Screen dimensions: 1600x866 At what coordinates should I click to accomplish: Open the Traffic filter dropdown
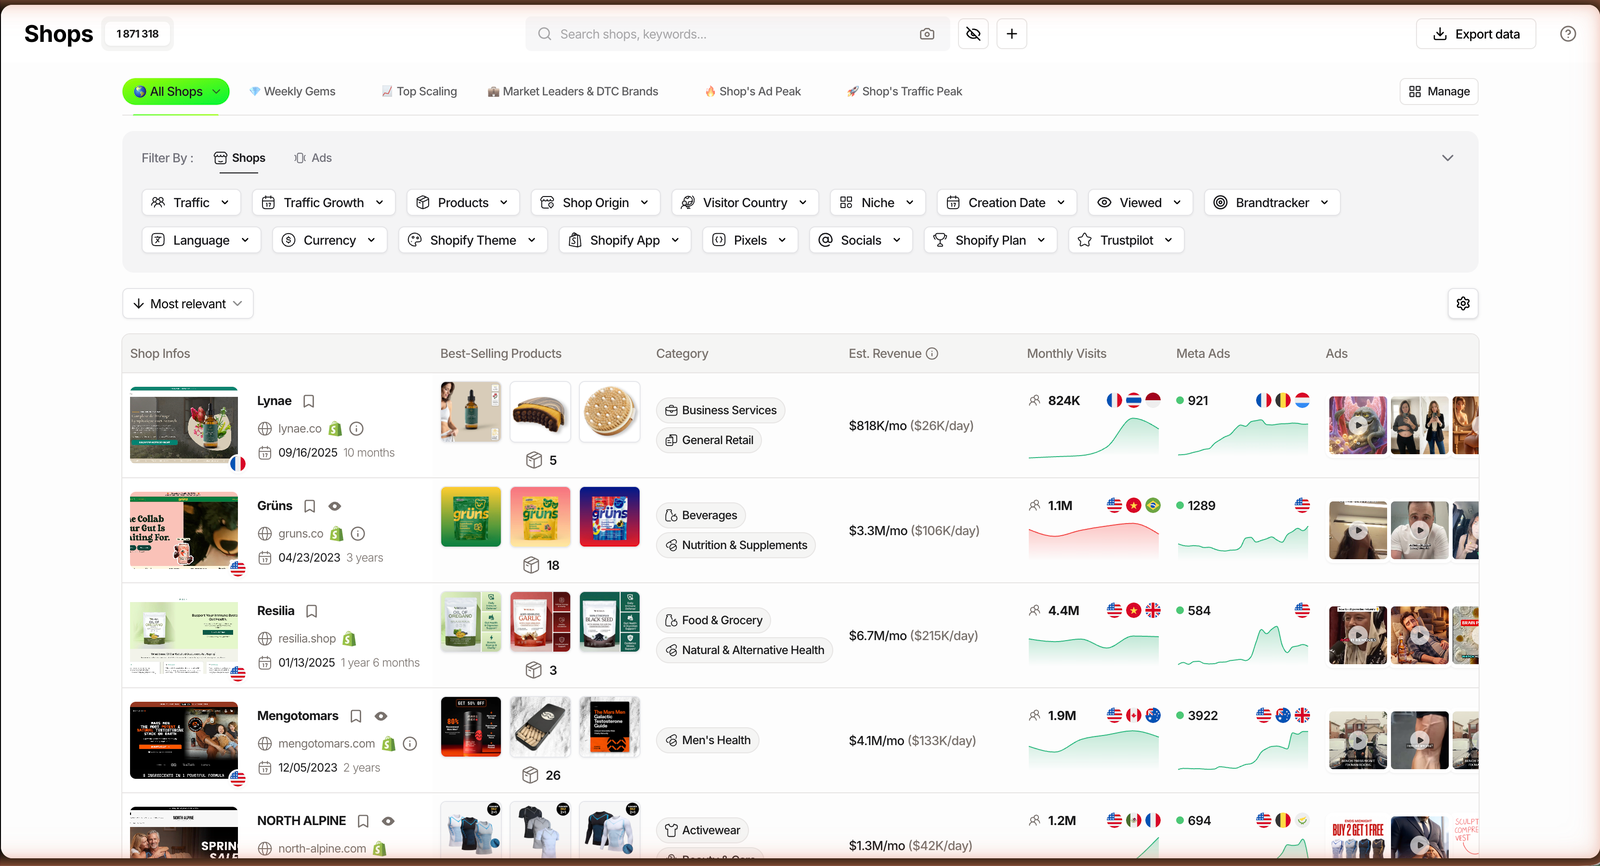(191, 202)
